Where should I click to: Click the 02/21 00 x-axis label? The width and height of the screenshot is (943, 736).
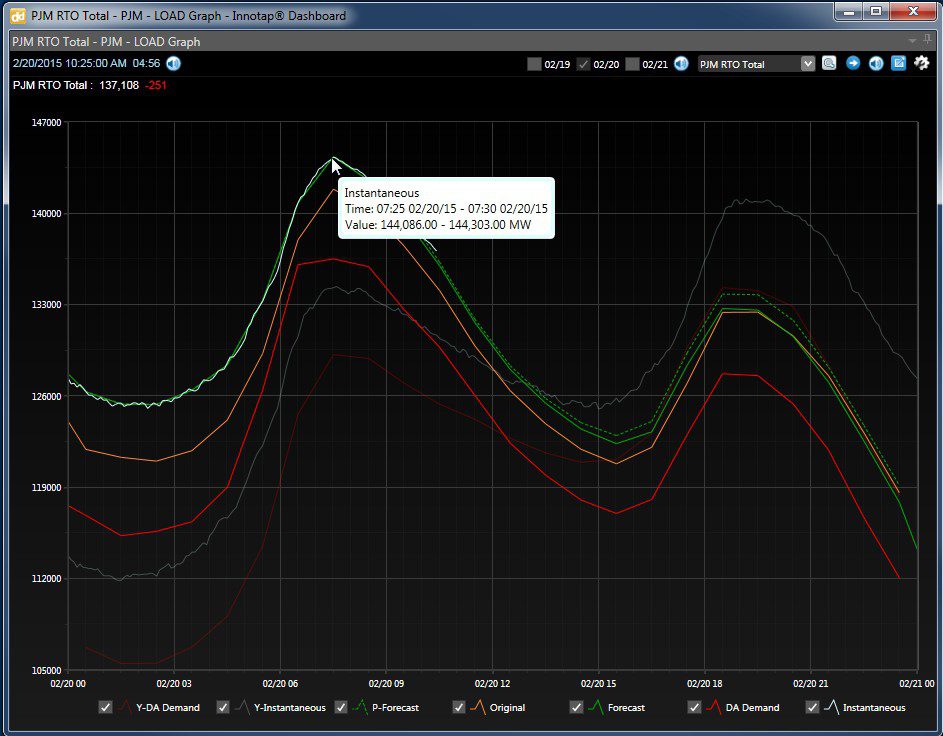pyautogui.click(x=917, y=684)
